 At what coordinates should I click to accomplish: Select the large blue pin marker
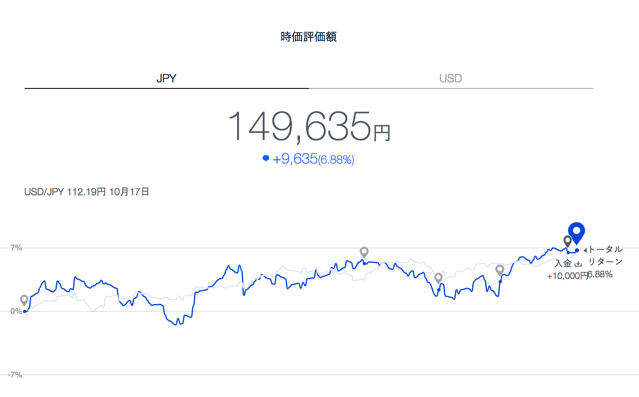[576, 233]
